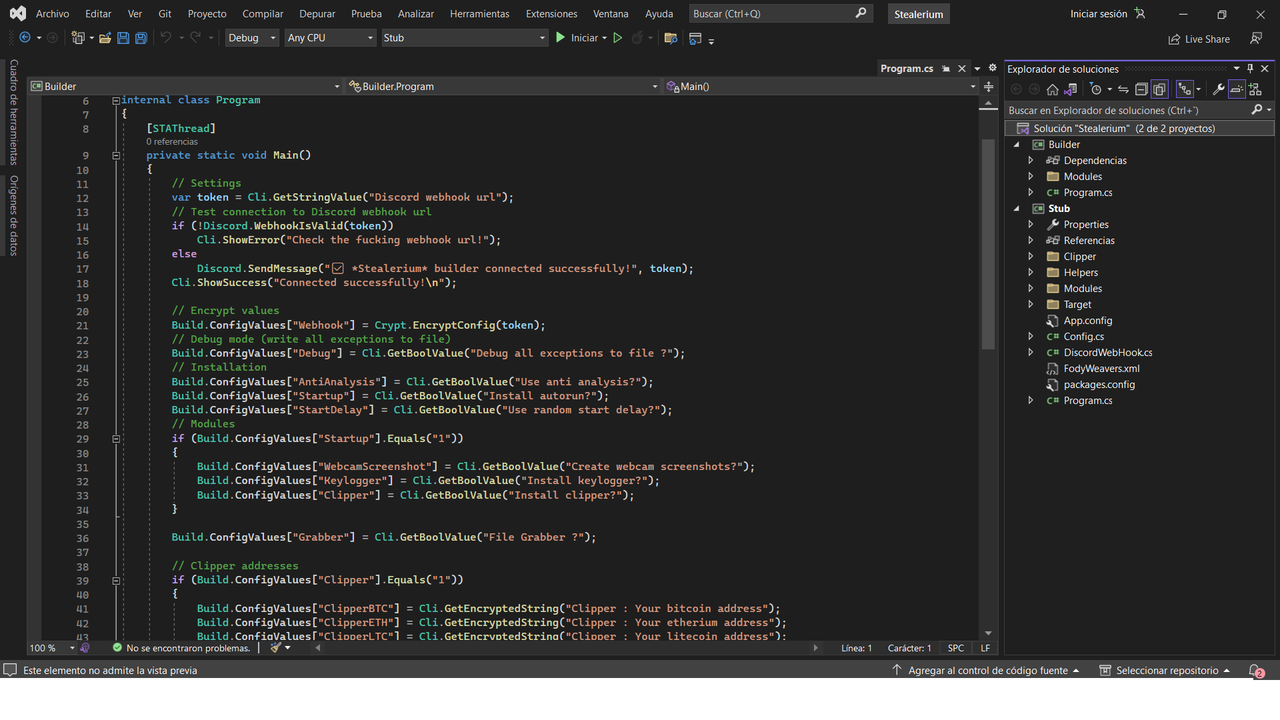
Task: Click Agregar al control de código fuente
Action: coord(986,671)
